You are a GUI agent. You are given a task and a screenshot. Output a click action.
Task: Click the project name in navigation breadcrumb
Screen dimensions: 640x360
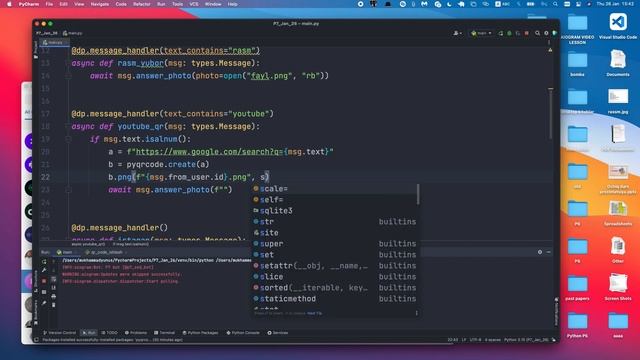tap(47, 33)
